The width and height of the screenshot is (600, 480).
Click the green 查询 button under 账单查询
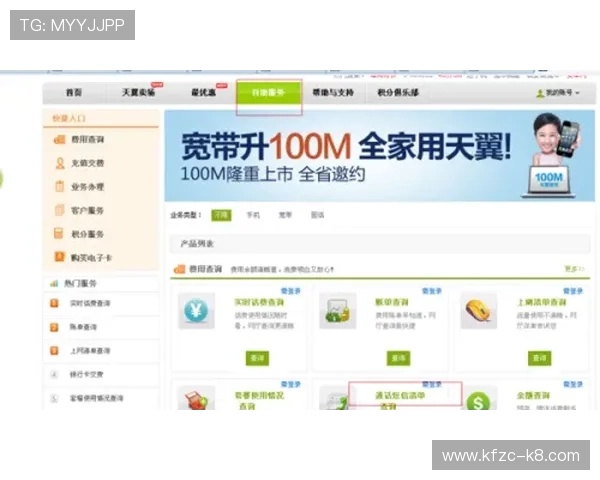398,358
